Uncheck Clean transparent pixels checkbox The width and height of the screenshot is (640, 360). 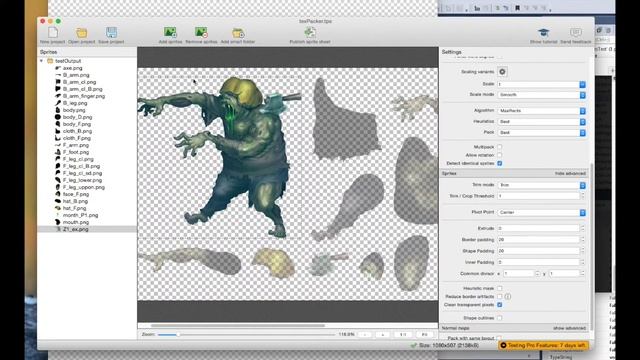[x=500, y=304]
